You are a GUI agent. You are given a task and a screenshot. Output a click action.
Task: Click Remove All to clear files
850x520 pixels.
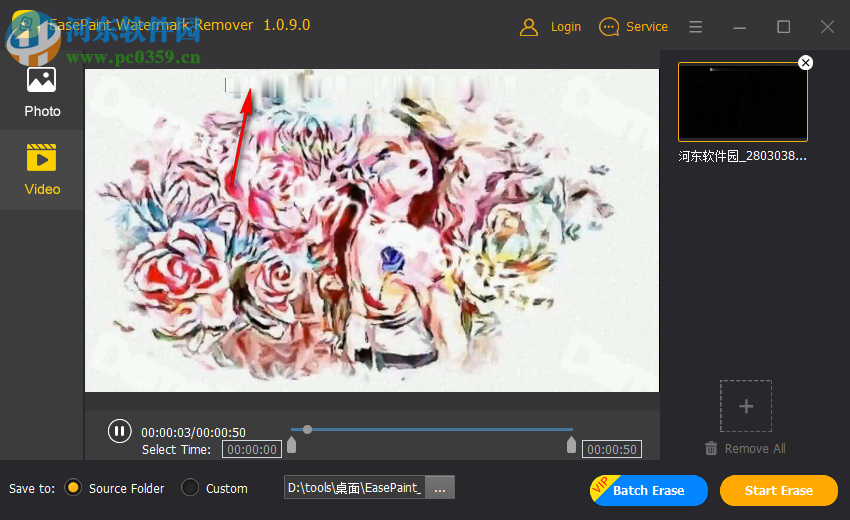pos(755,448)
